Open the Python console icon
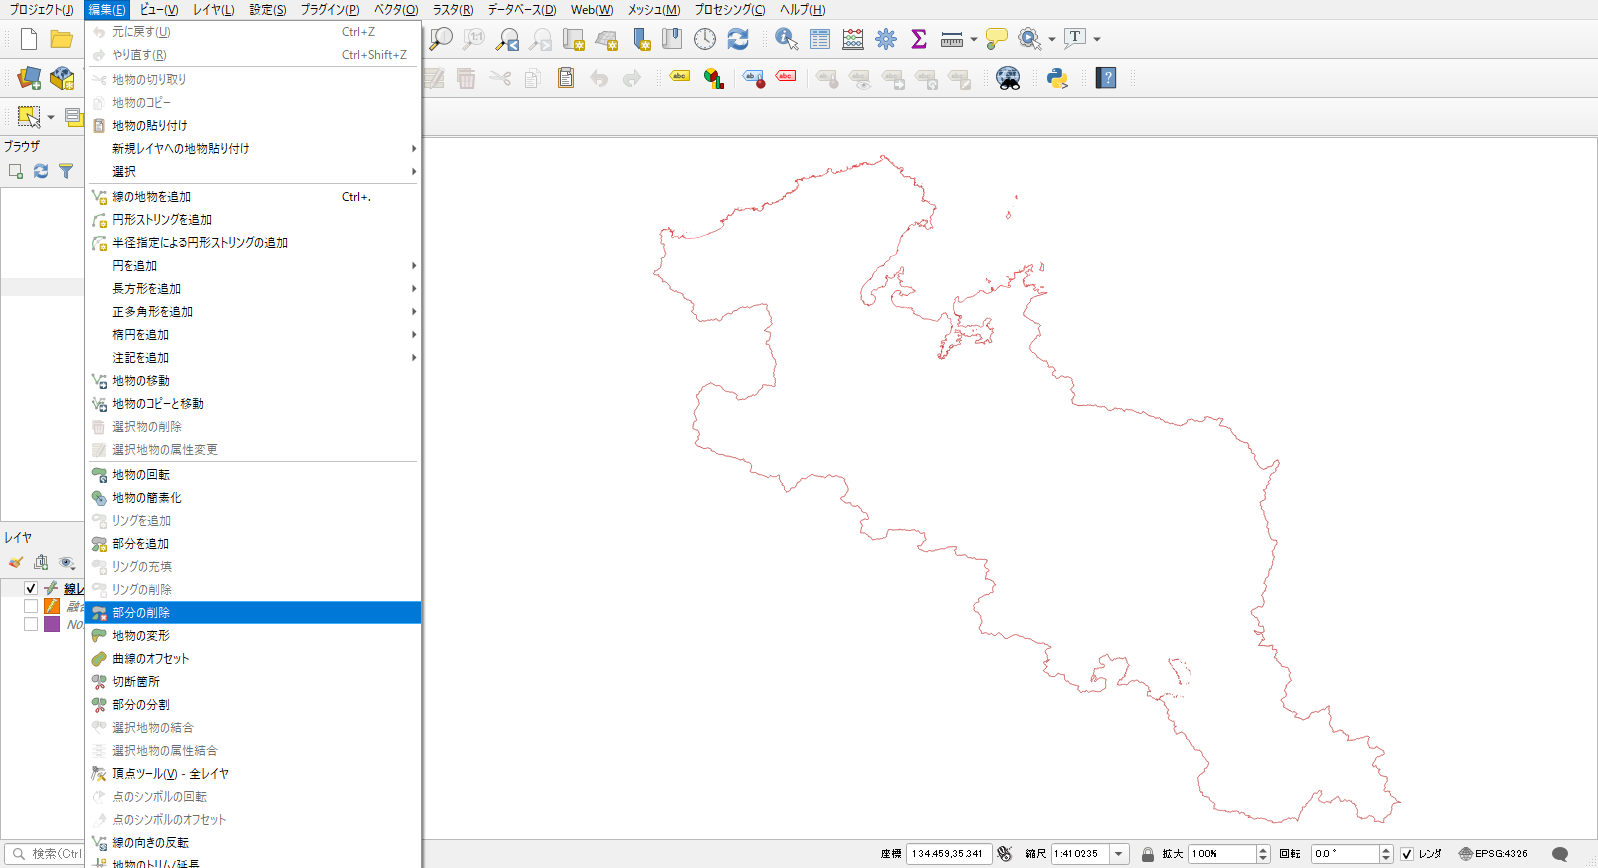The image size is (1598, 868). click(x=1057, y=78)
